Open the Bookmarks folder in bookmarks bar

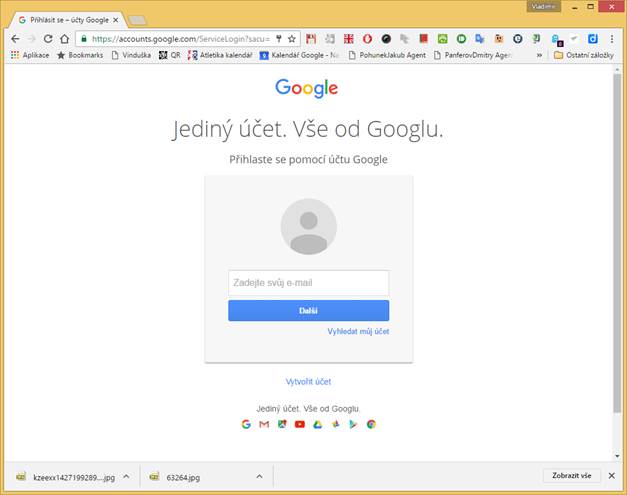80,55
